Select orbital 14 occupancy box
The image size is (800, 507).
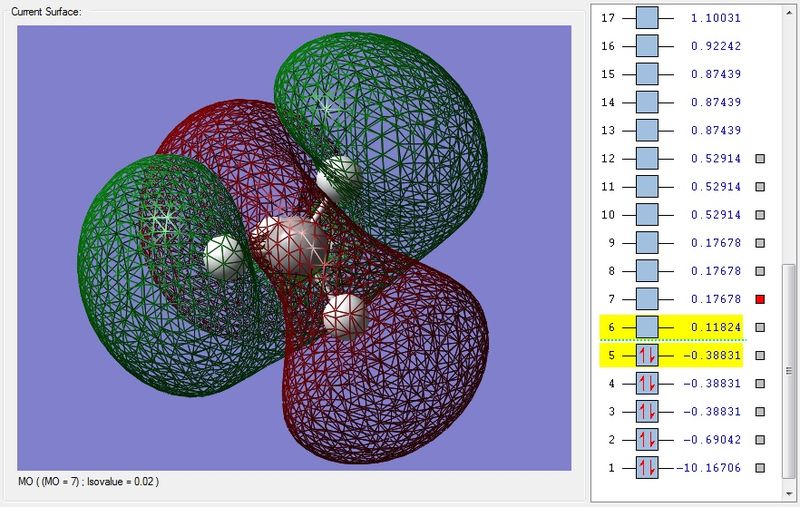[x=647, y=102]
